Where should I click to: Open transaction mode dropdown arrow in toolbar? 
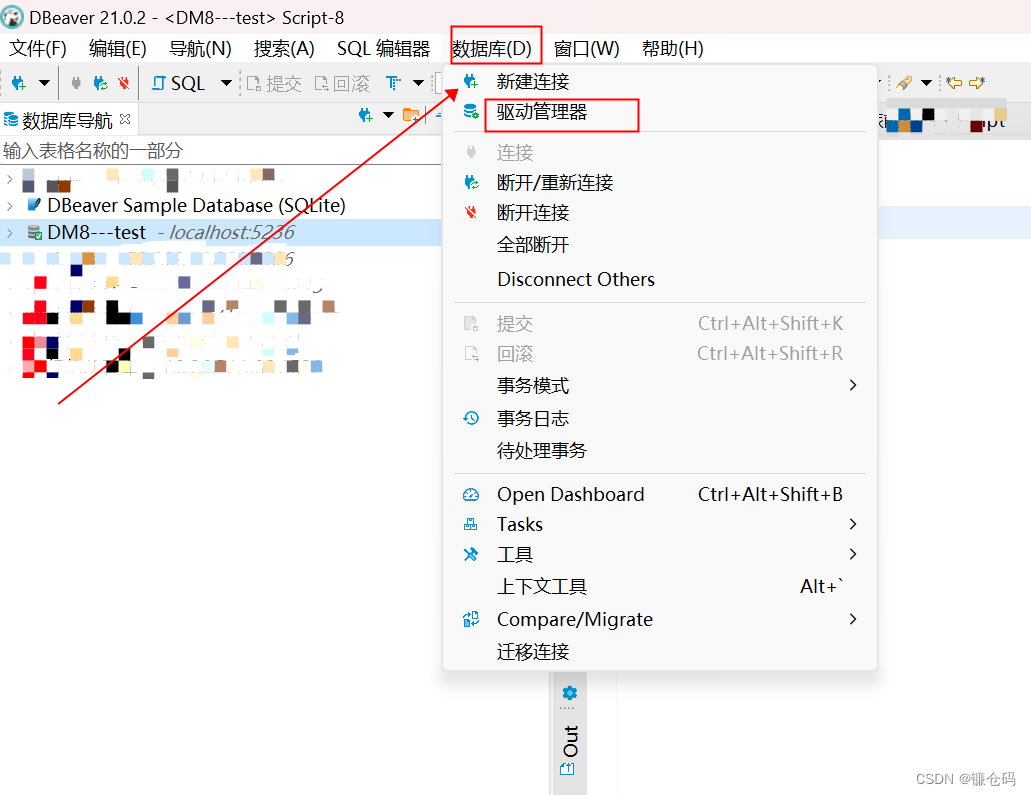click(x=418, y=83)
